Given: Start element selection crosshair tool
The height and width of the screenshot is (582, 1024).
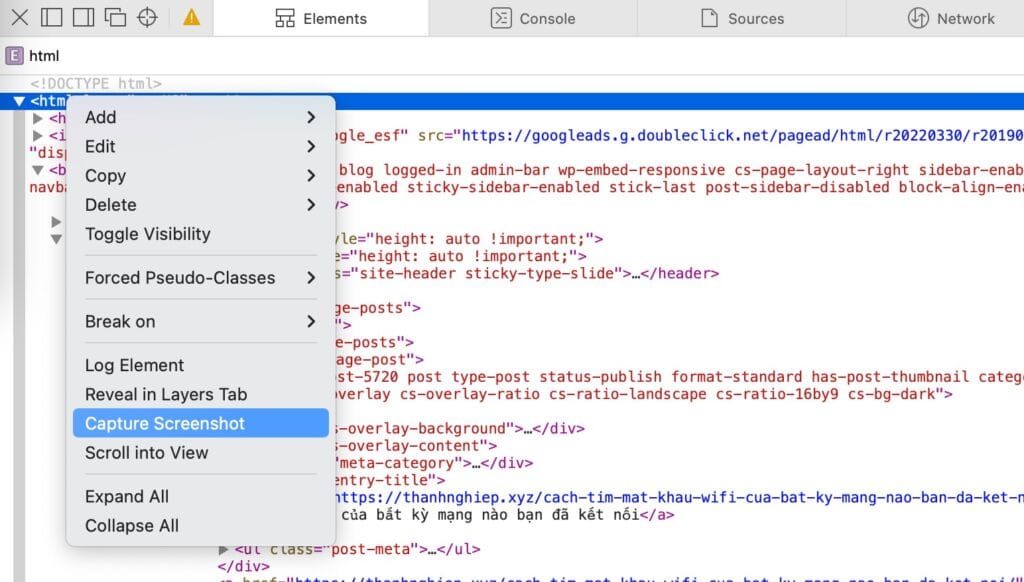Looking at the screenshot, I should click(147, 18).
